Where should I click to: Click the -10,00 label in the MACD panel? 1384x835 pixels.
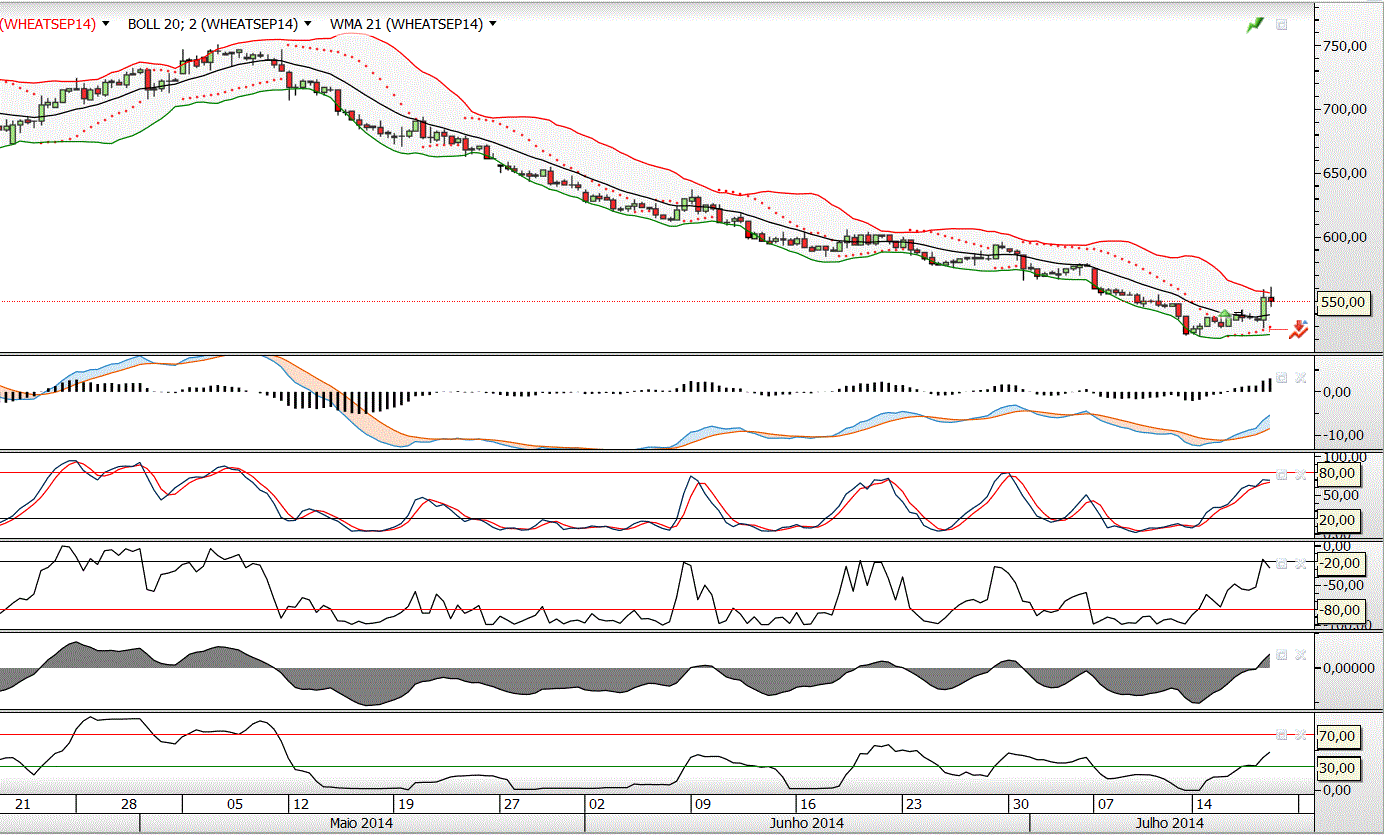point(1343,435)
